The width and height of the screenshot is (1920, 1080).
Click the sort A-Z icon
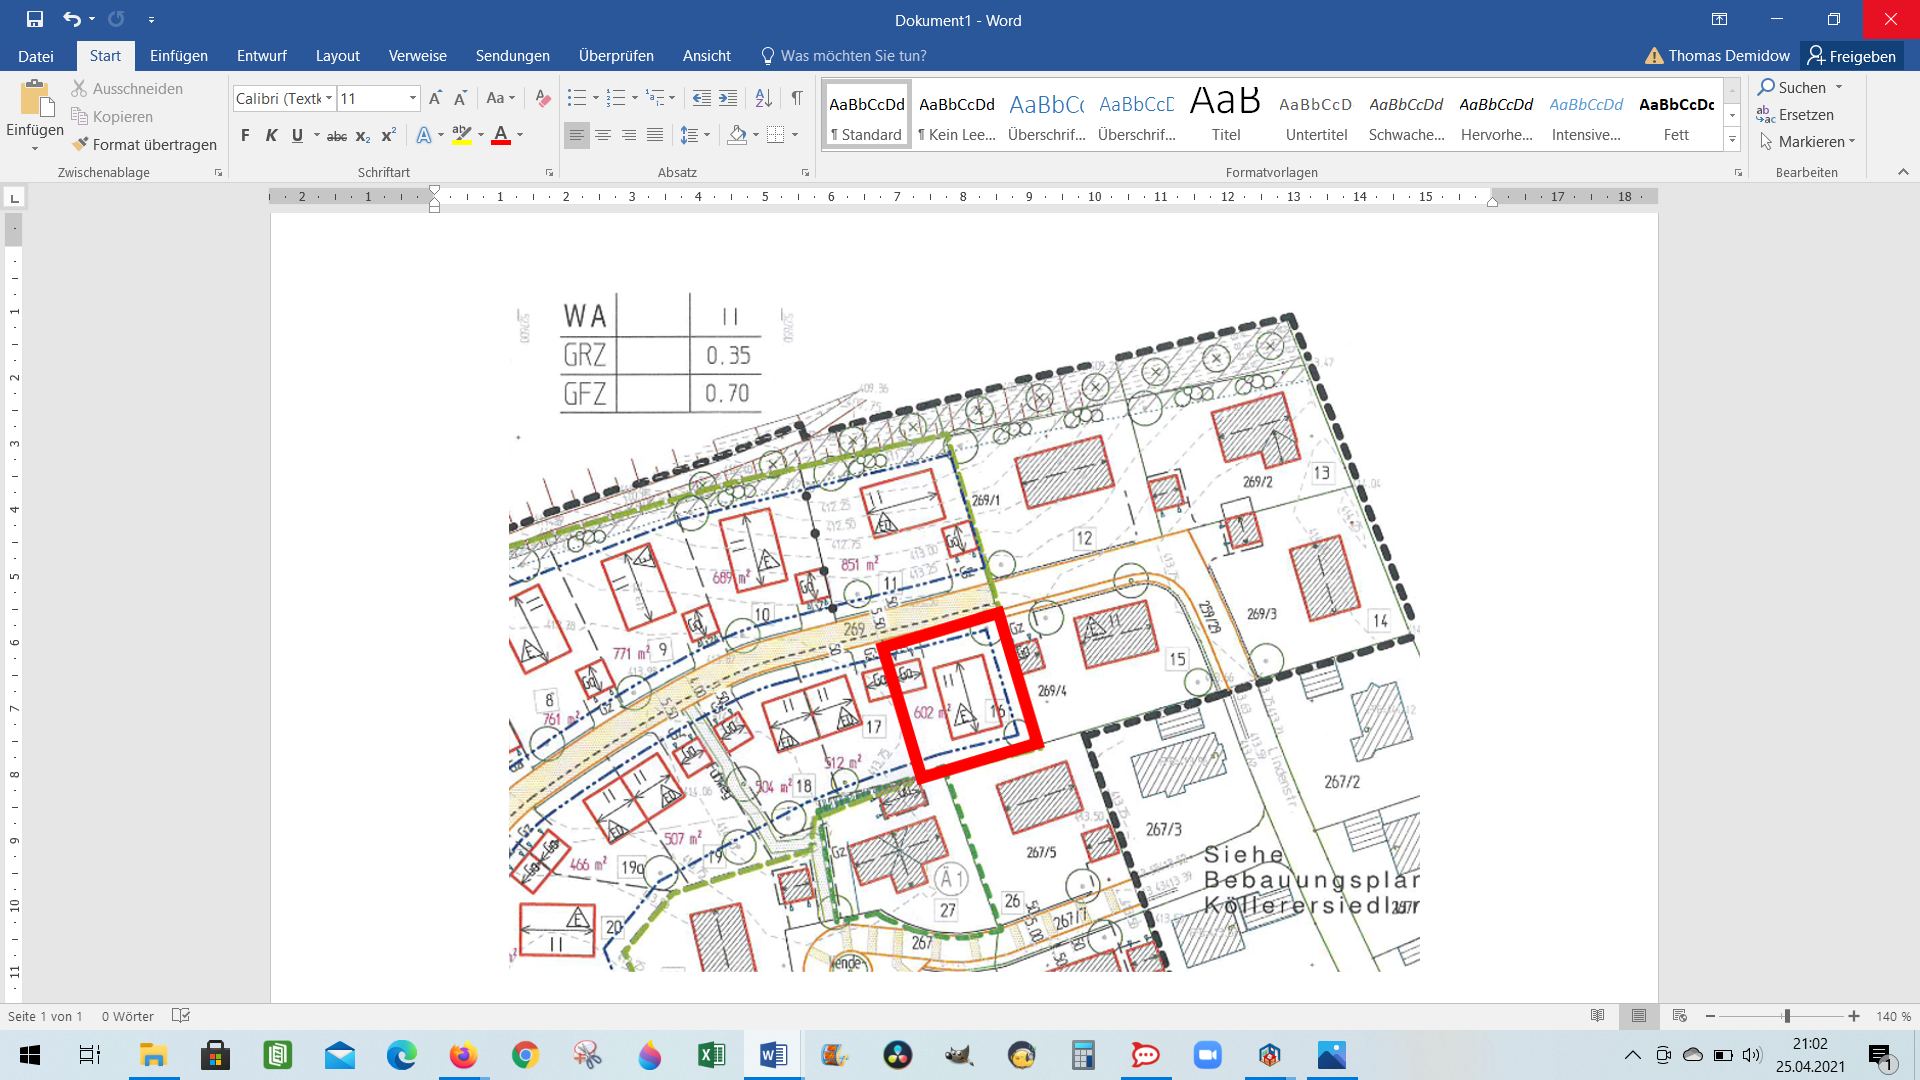click(x=763, y=98)
